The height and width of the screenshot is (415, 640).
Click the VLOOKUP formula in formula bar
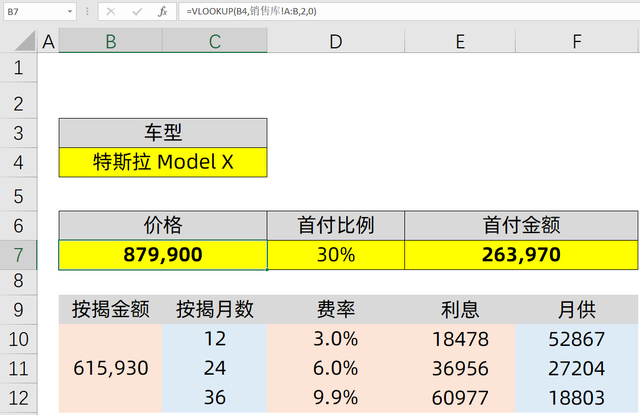click(x=251, y=11)
